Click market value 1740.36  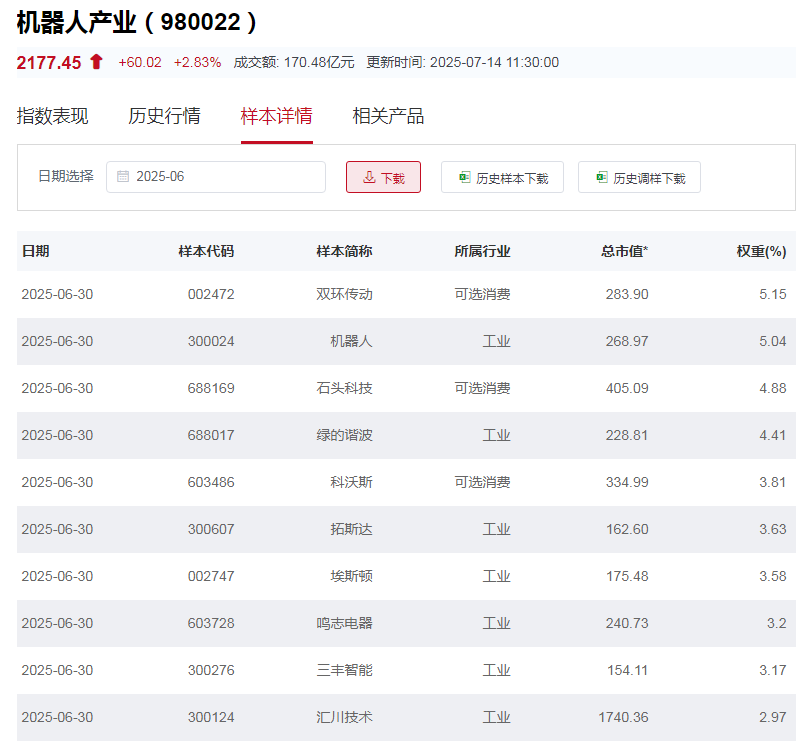click(624, 717)
